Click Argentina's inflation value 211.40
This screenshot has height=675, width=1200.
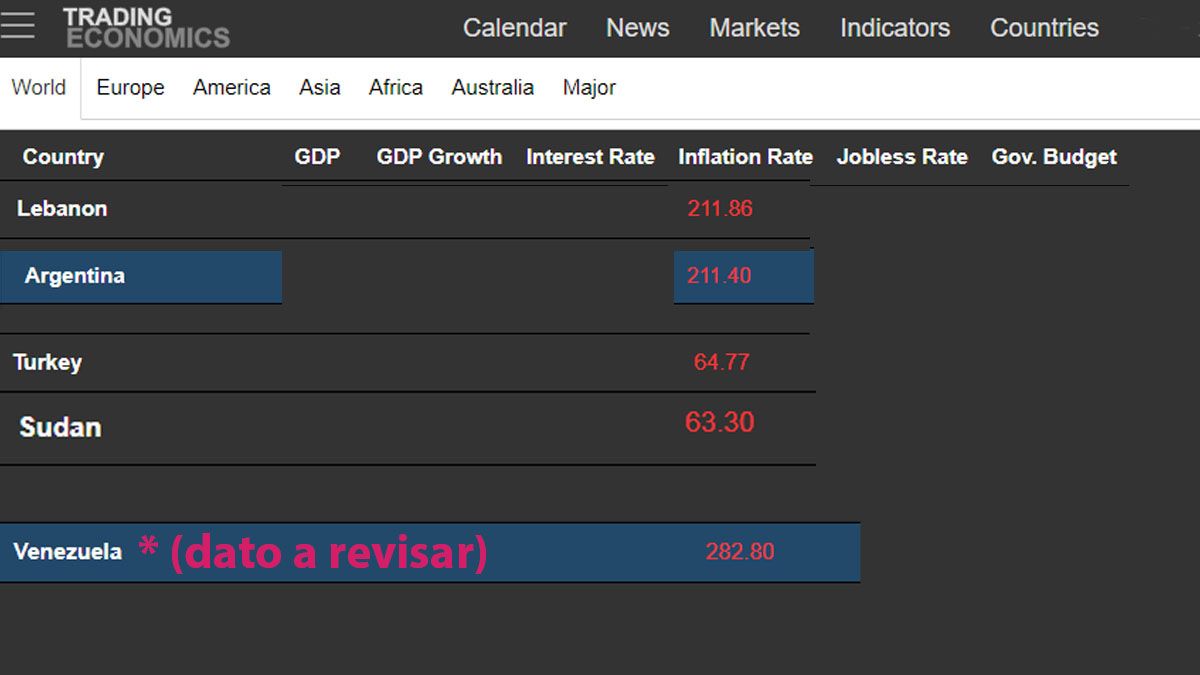coord(719,276)
